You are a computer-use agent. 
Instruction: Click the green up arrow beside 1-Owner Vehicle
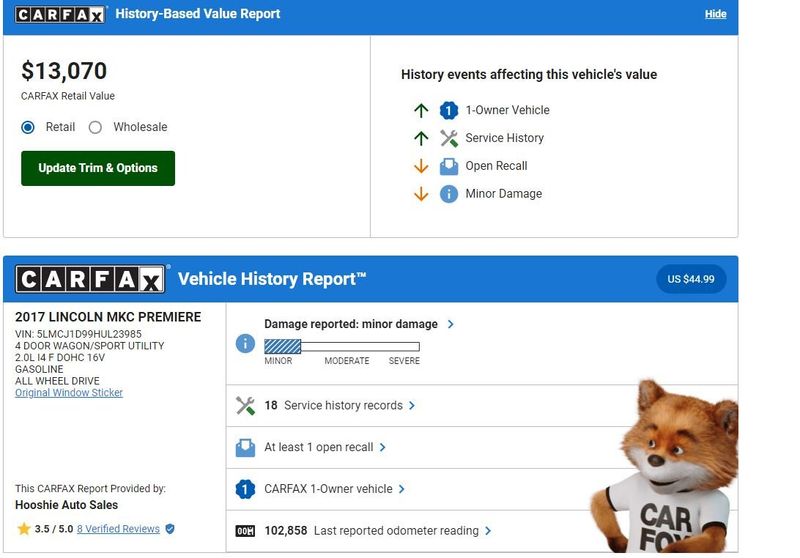tap(421, 110)
